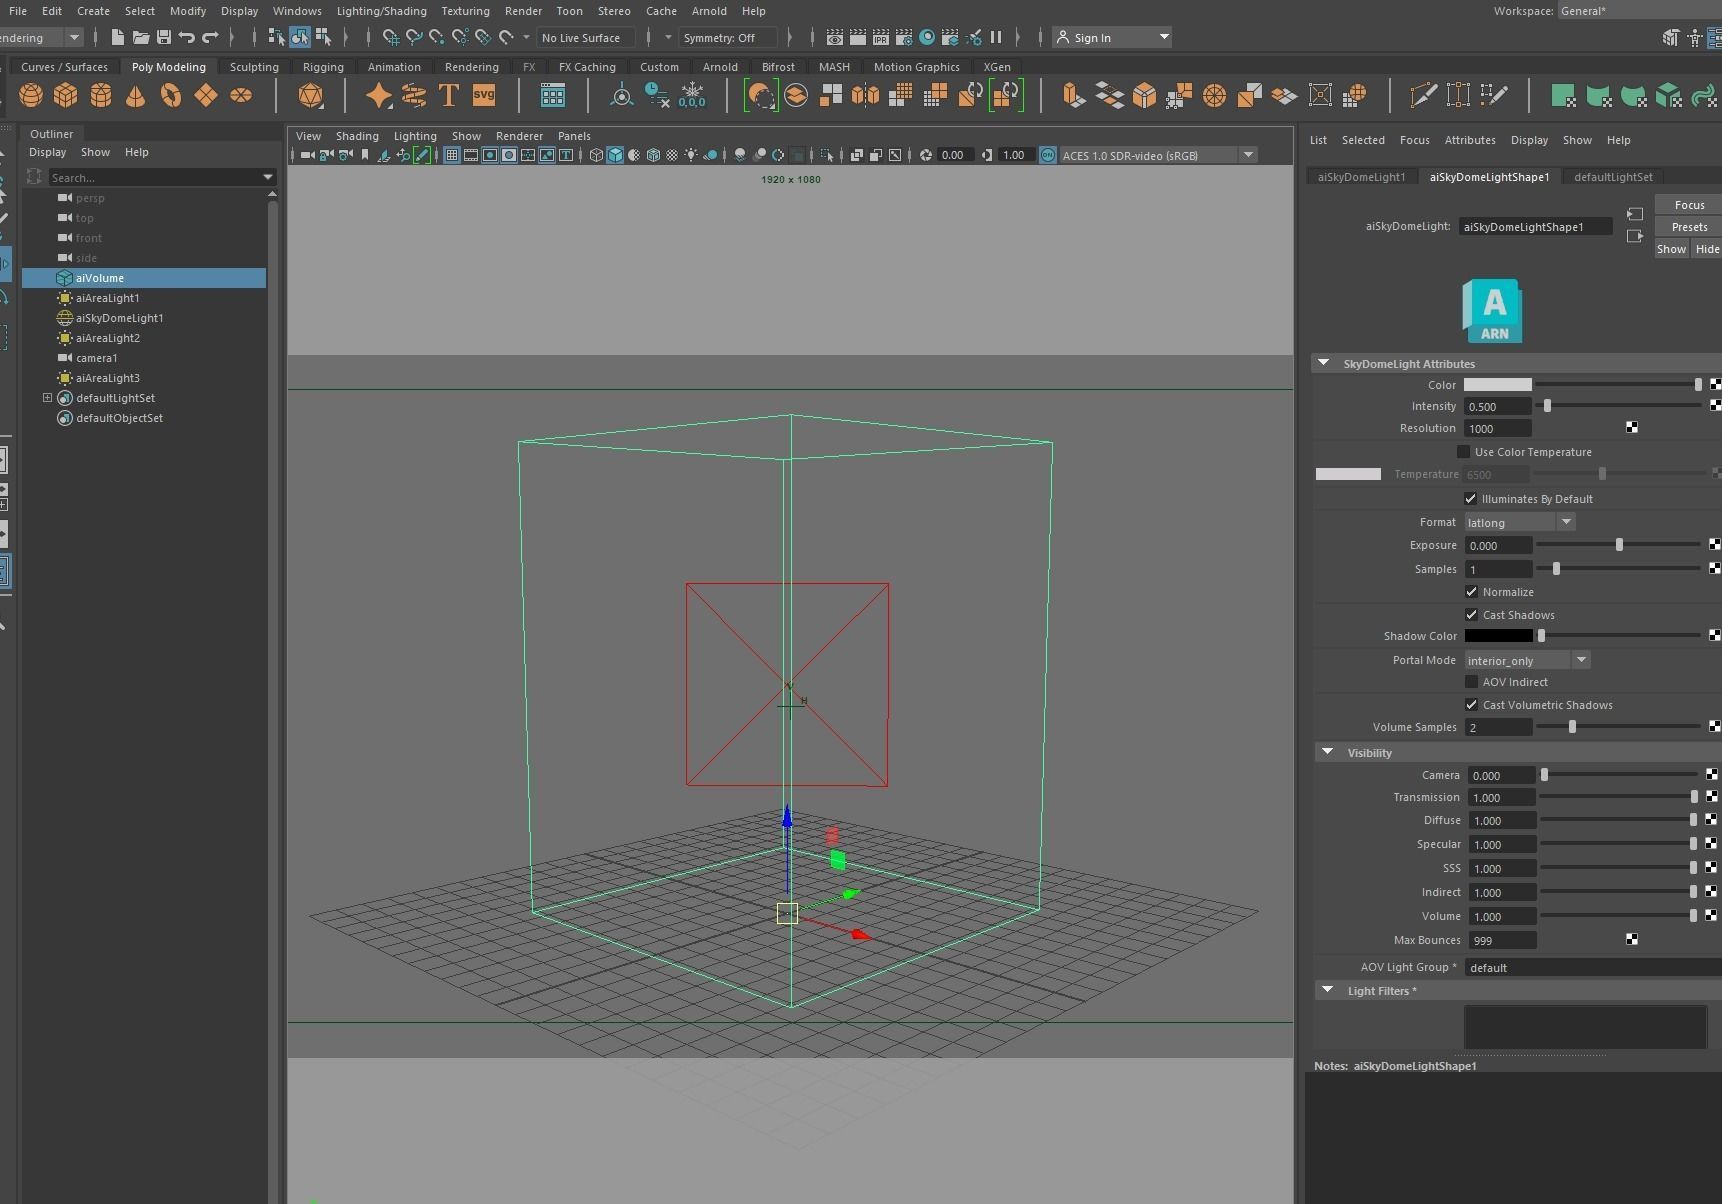Click the Undo arrow icon
The height and width of the screenshot is (1204, 1722).
point(187,38)
